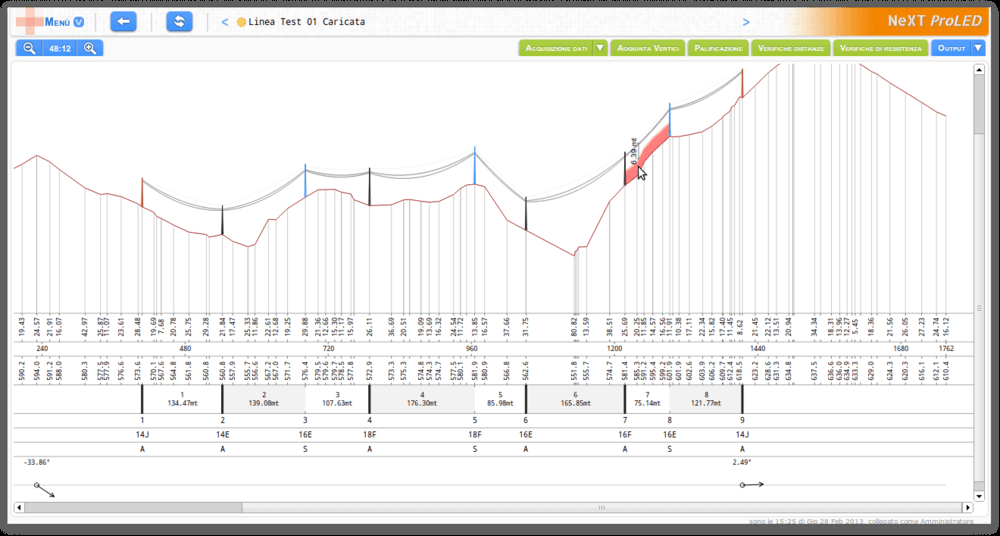Click pole type 18F under pole 5

[474, 435]
